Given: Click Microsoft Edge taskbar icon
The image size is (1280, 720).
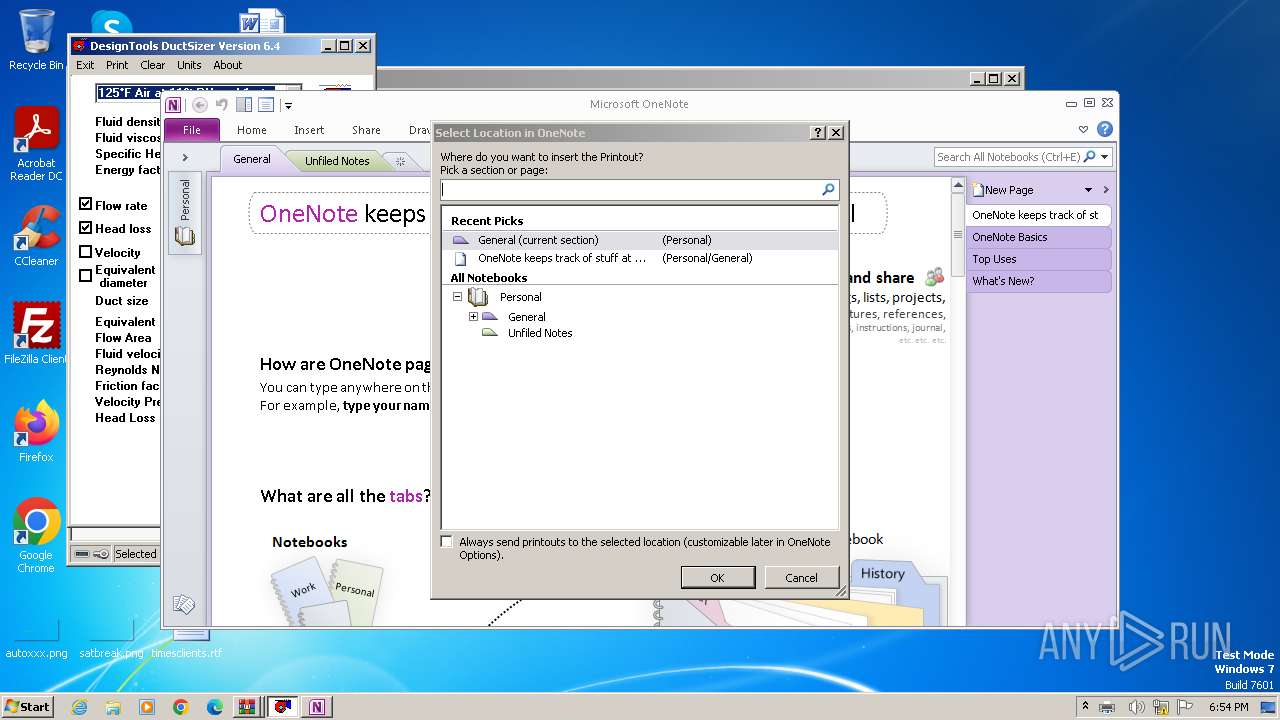Looking at the screenshot, I should (x=214, y=707).
